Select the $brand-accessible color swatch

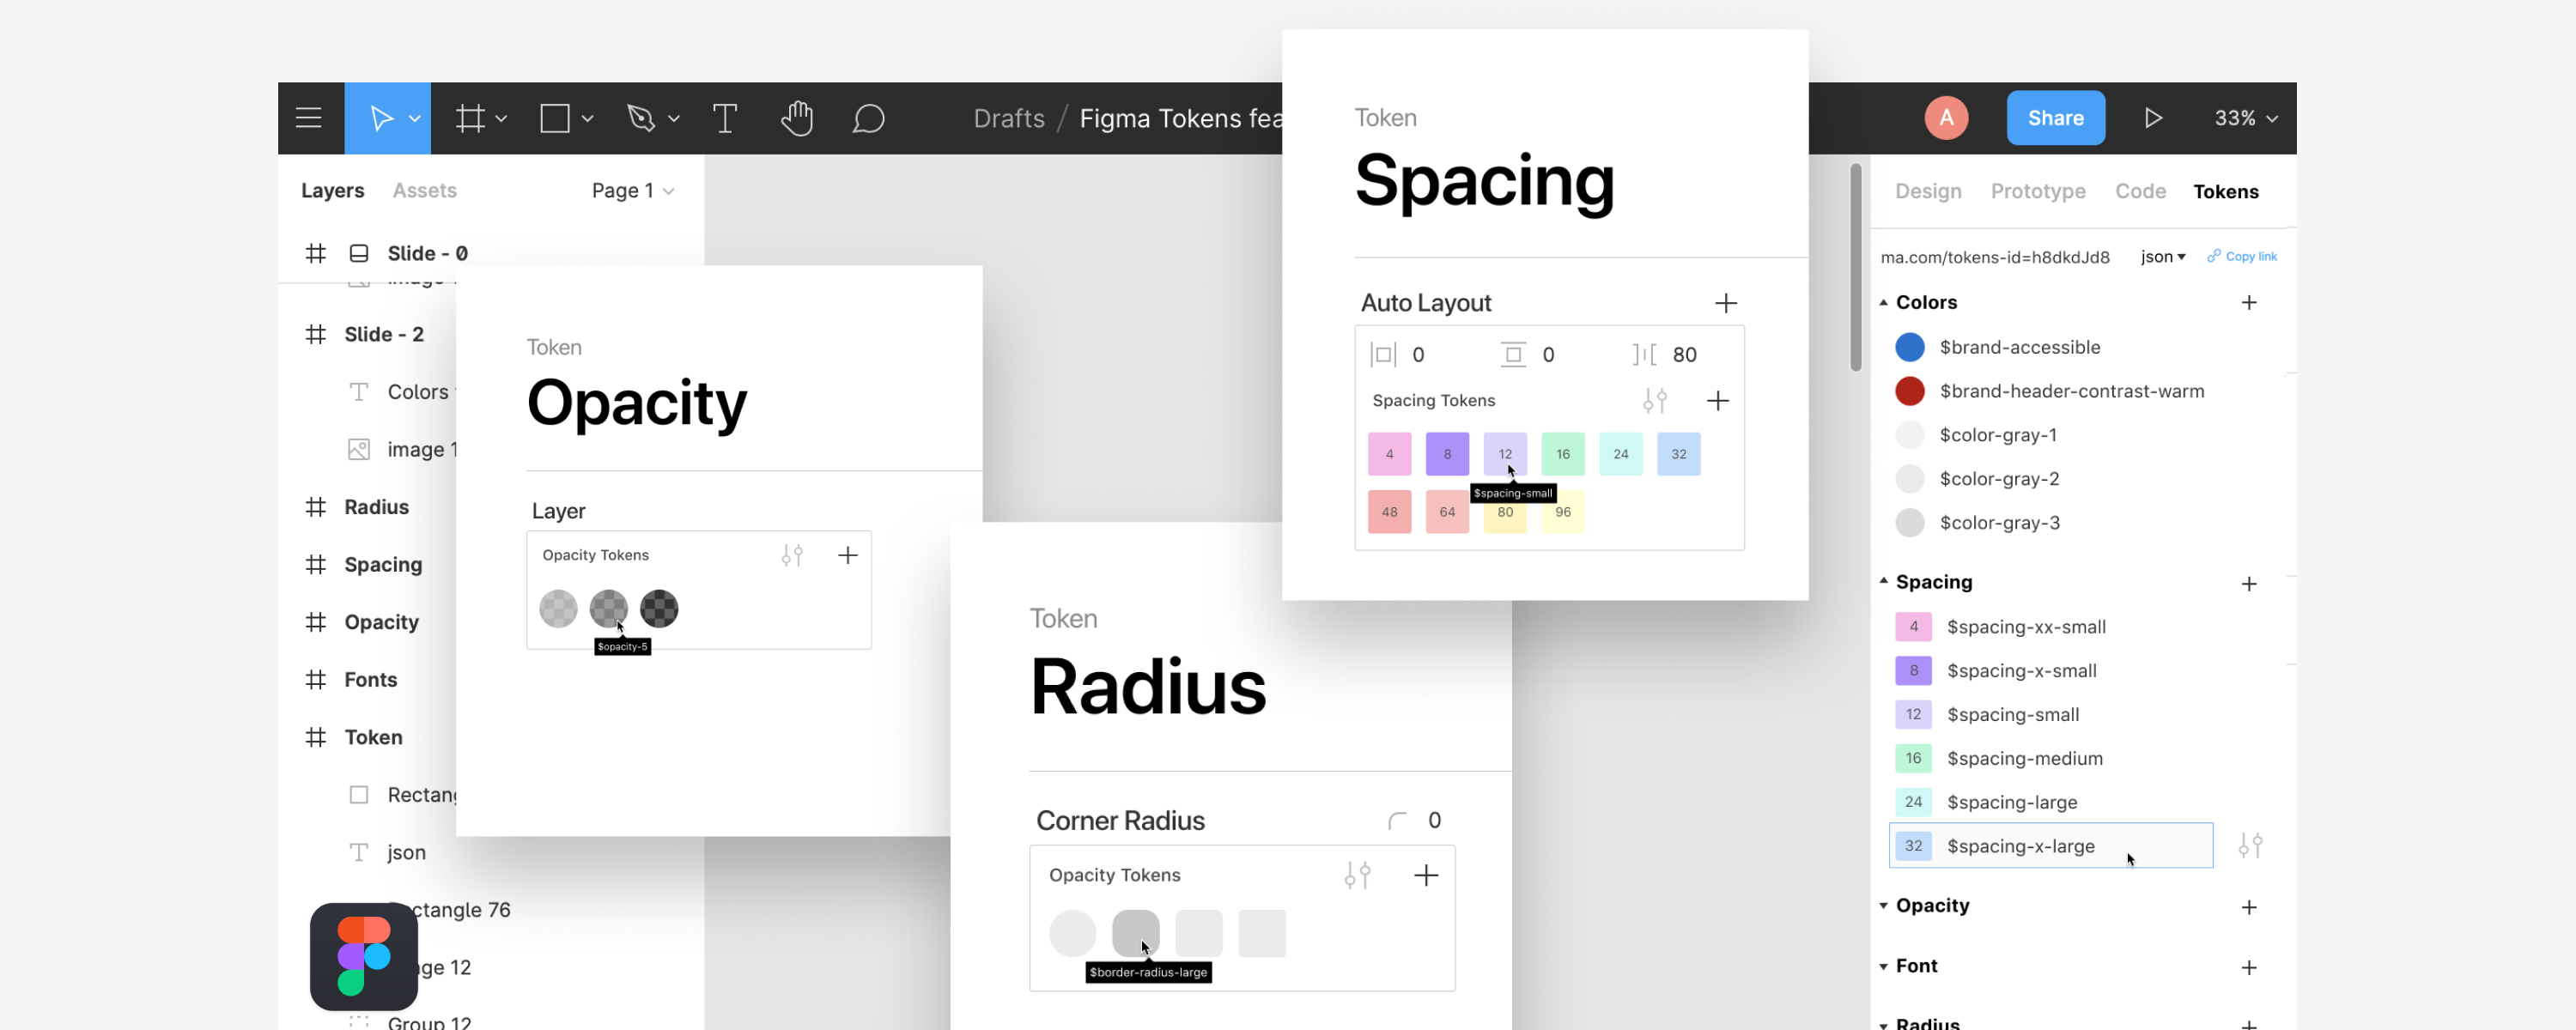pyautogui.click(x=1910, y=347)
